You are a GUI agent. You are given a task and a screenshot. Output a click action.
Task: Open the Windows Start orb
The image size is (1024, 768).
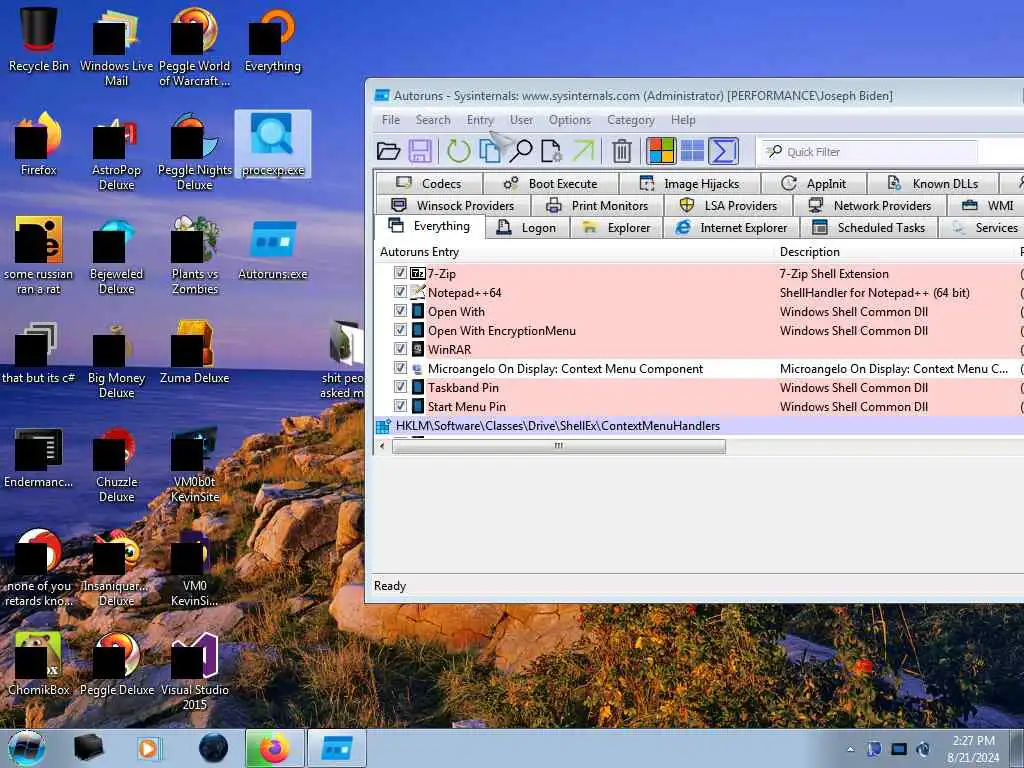coord(27,748)
